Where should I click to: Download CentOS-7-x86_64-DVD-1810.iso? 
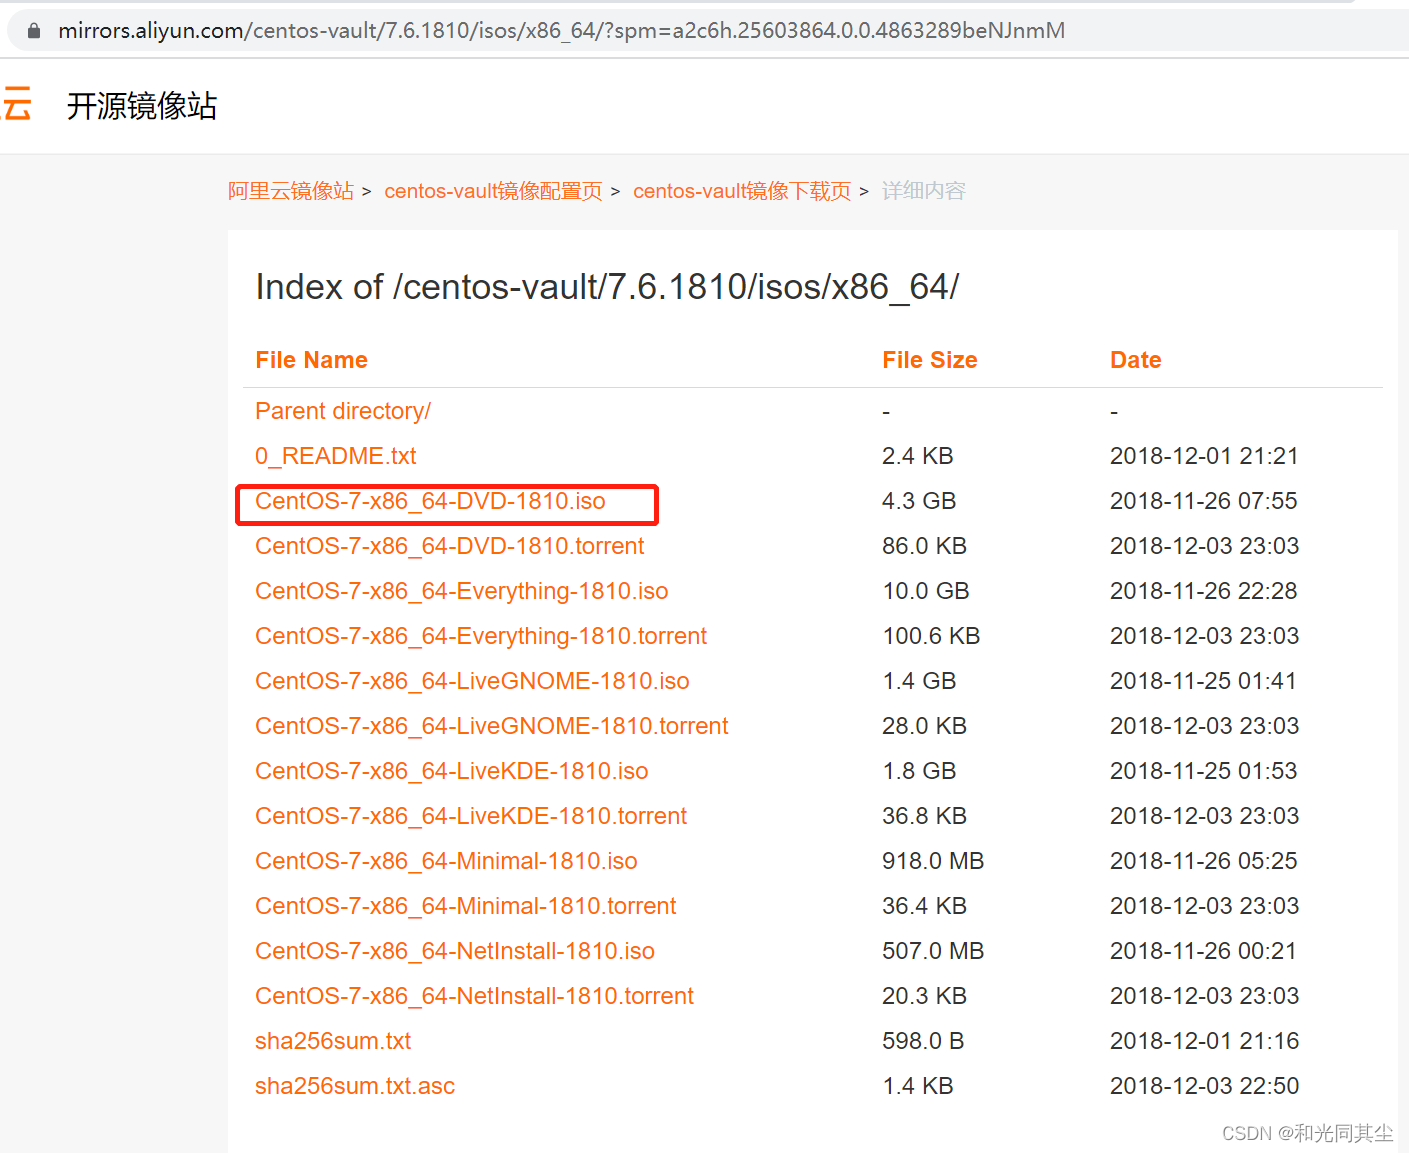click(430, 501)
